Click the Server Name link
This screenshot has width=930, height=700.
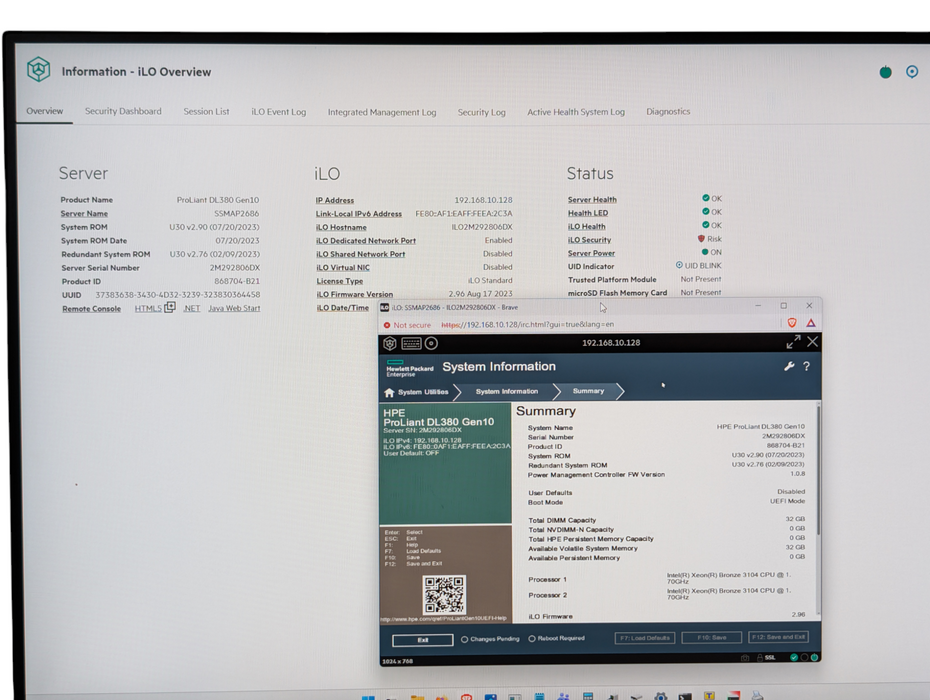pos(84,214)
